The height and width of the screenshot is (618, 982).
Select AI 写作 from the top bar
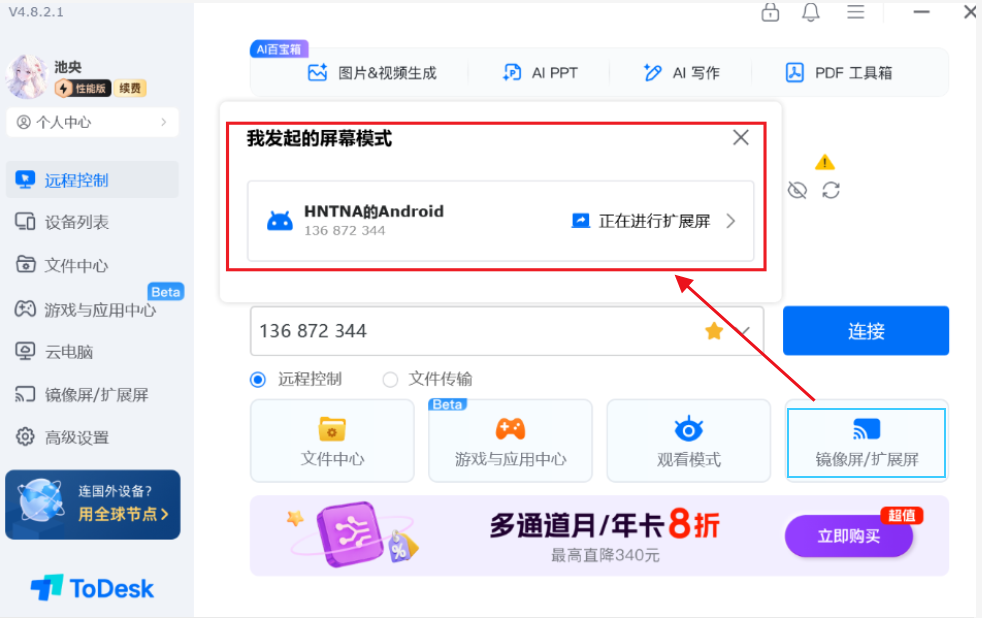tap(681, 71)
